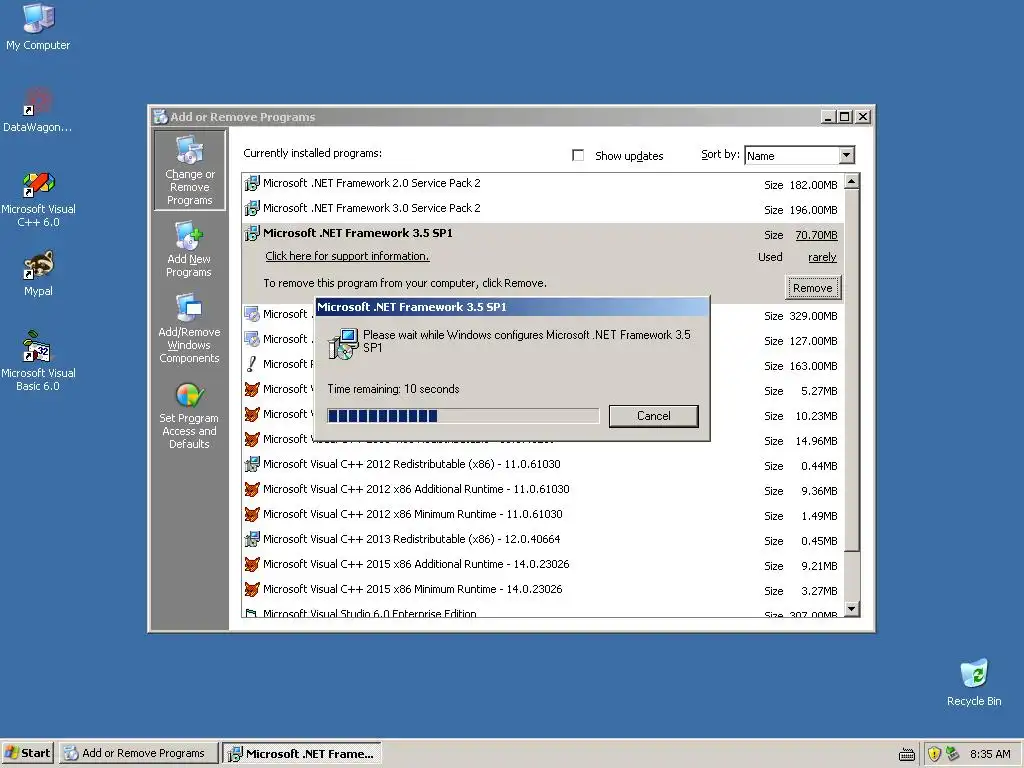Screen dimensions: 1024x768
Task: Select Visual C++ 2012 Redistributable (x86) - 11.0.61030
Action: point(542,465)
